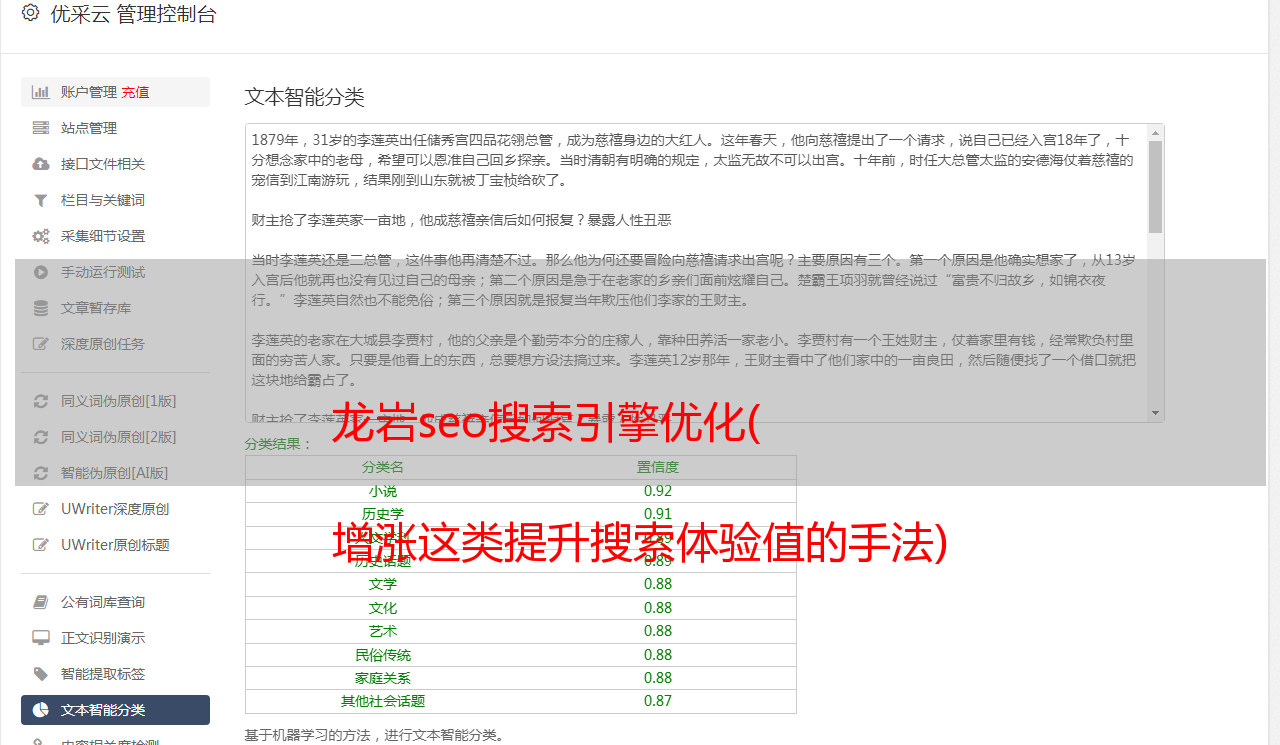Click the 文本智能分类 page heading
Screen dimensions: 1280x745
305,97
